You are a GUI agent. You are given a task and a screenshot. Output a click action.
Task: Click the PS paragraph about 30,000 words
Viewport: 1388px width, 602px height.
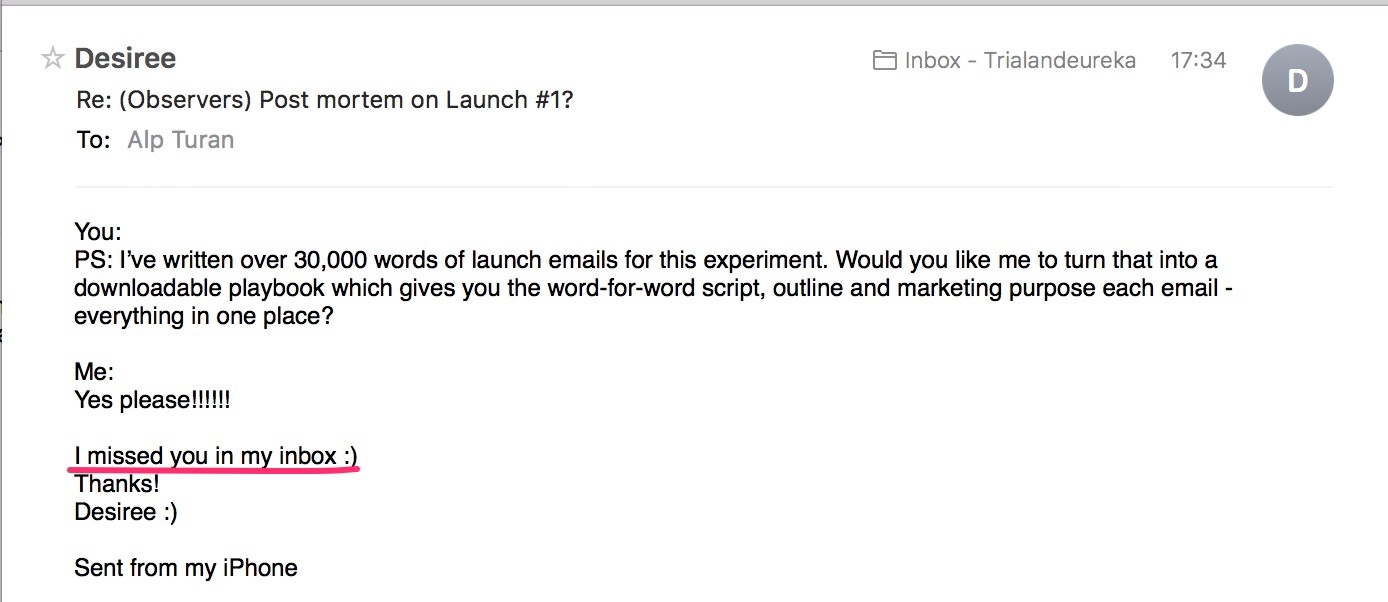(646, 288)
